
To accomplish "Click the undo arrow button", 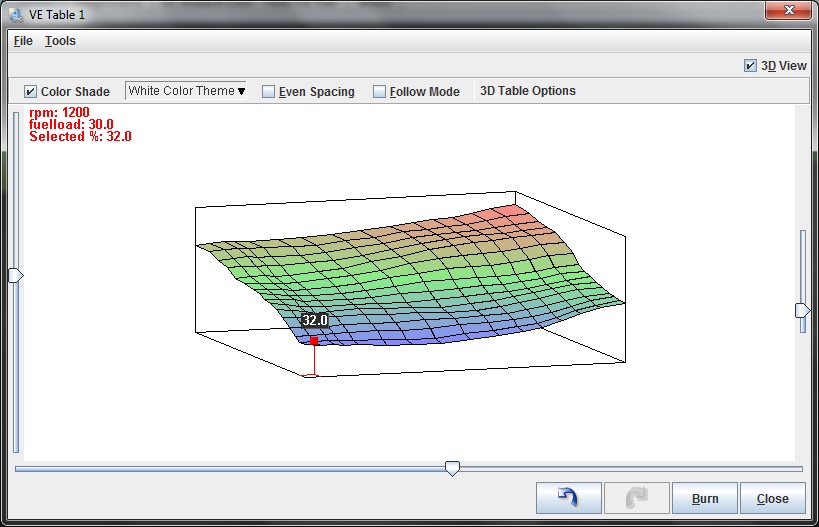I will click(x=568, y=498).
